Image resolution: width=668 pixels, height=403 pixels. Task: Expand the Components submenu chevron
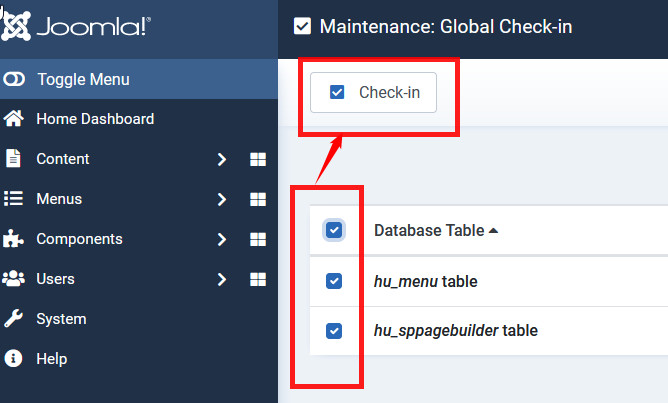coord(222,239)
